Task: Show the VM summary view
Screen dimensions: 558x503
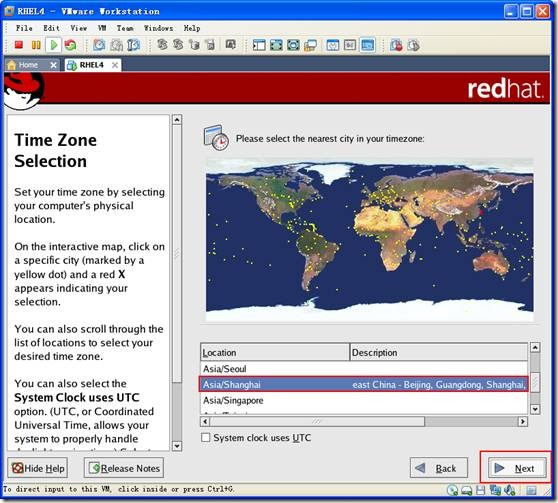Action: tap(333, 45)
